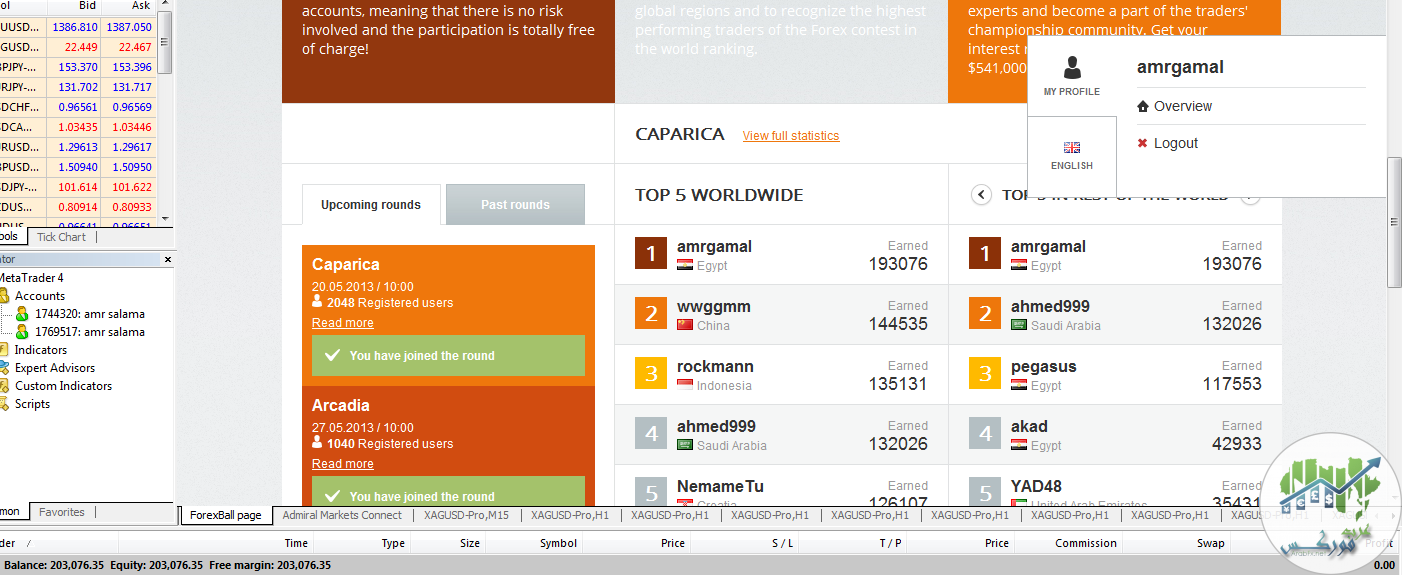Screen dimensions: 1402x575
Task: Close the Navigator panel
Action: (166, 259)
